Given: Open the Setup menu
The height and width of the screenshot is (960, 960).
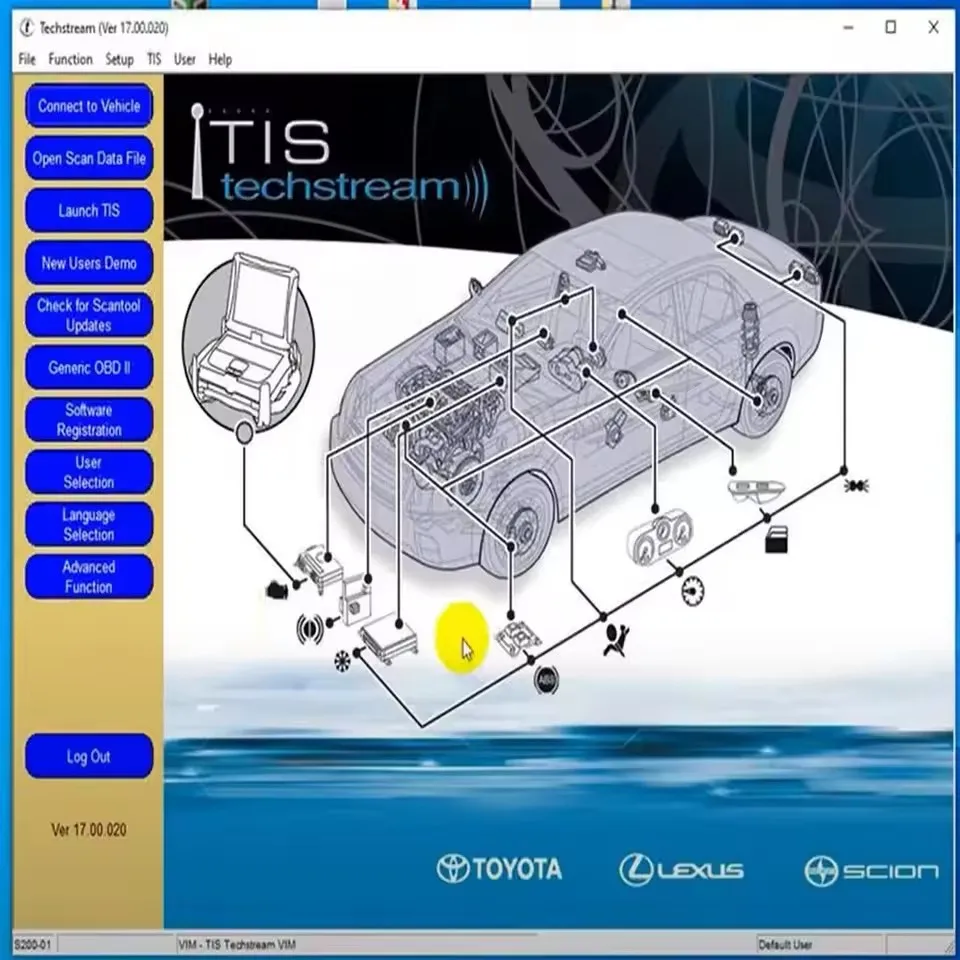Looking at the screenshot, I should tap(119, 59).
